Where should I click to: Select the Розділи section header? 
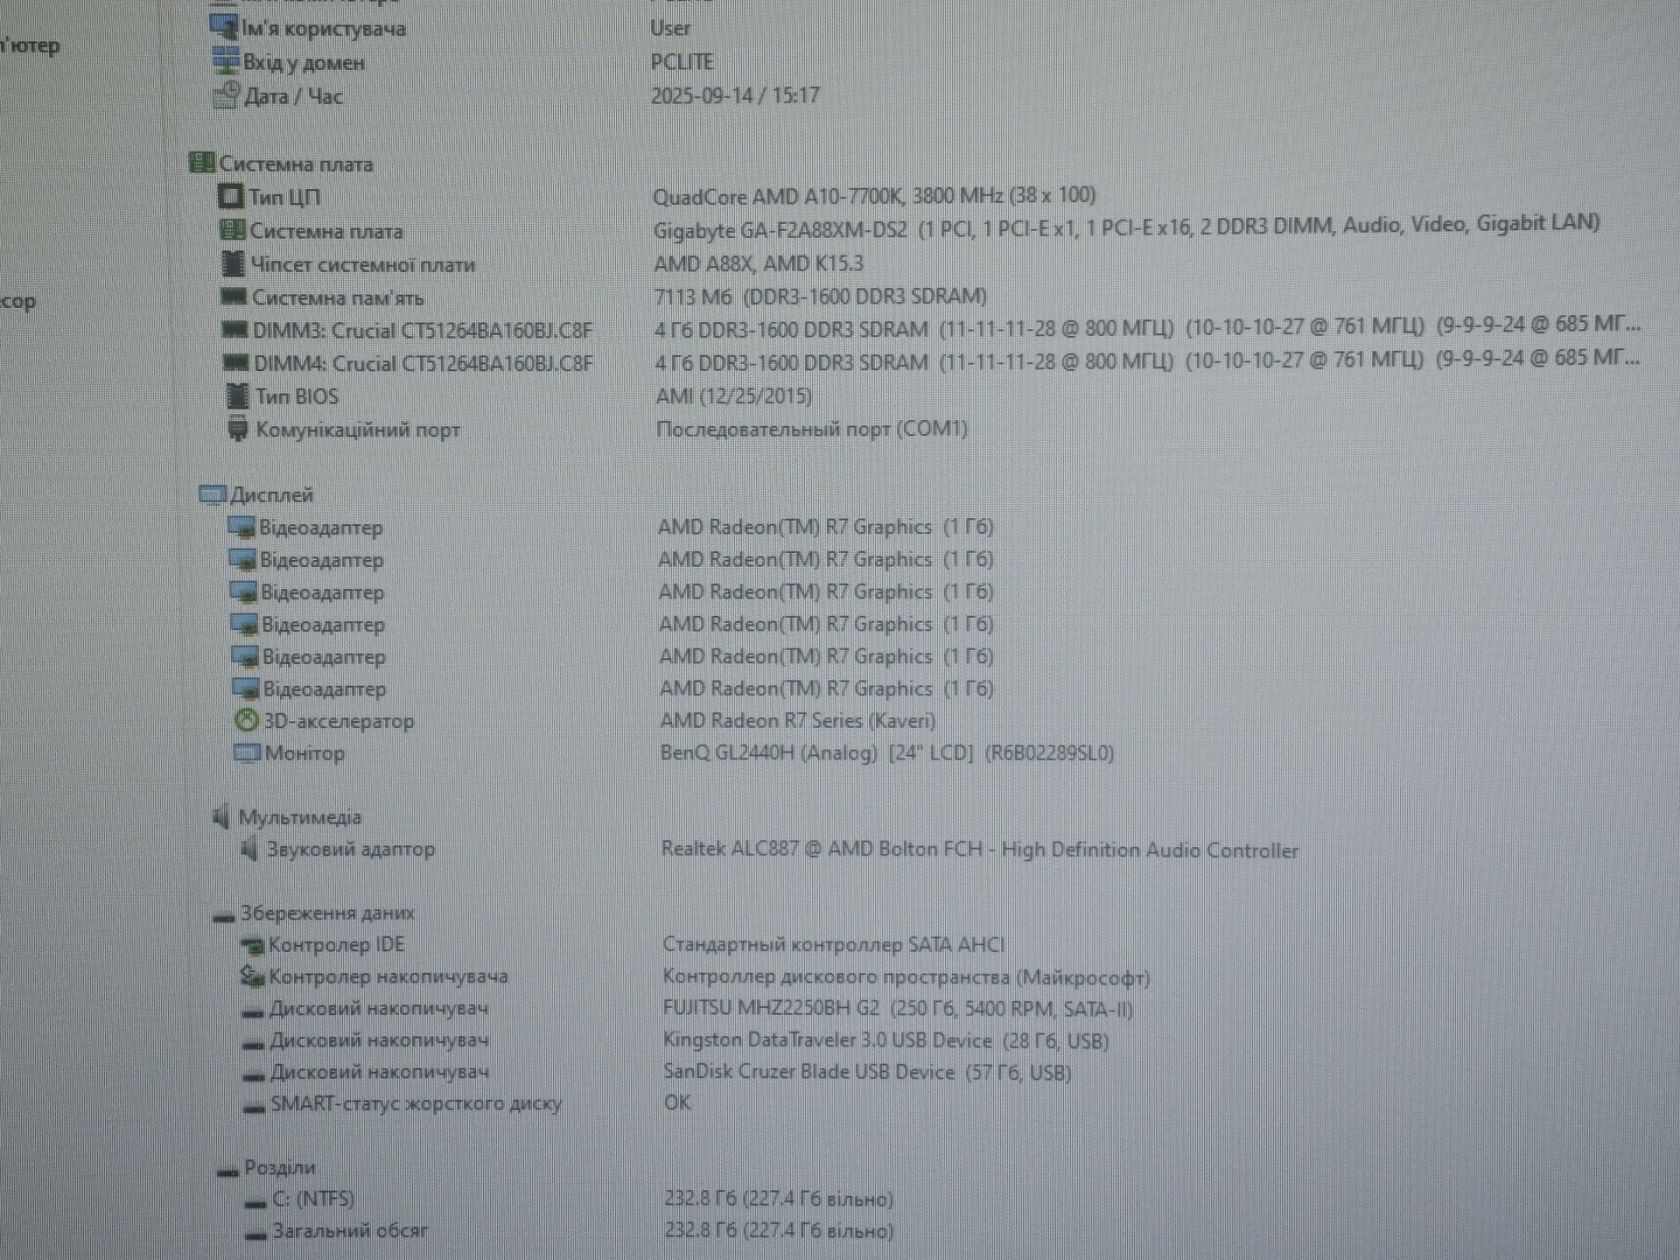(x=279, y=1167)
